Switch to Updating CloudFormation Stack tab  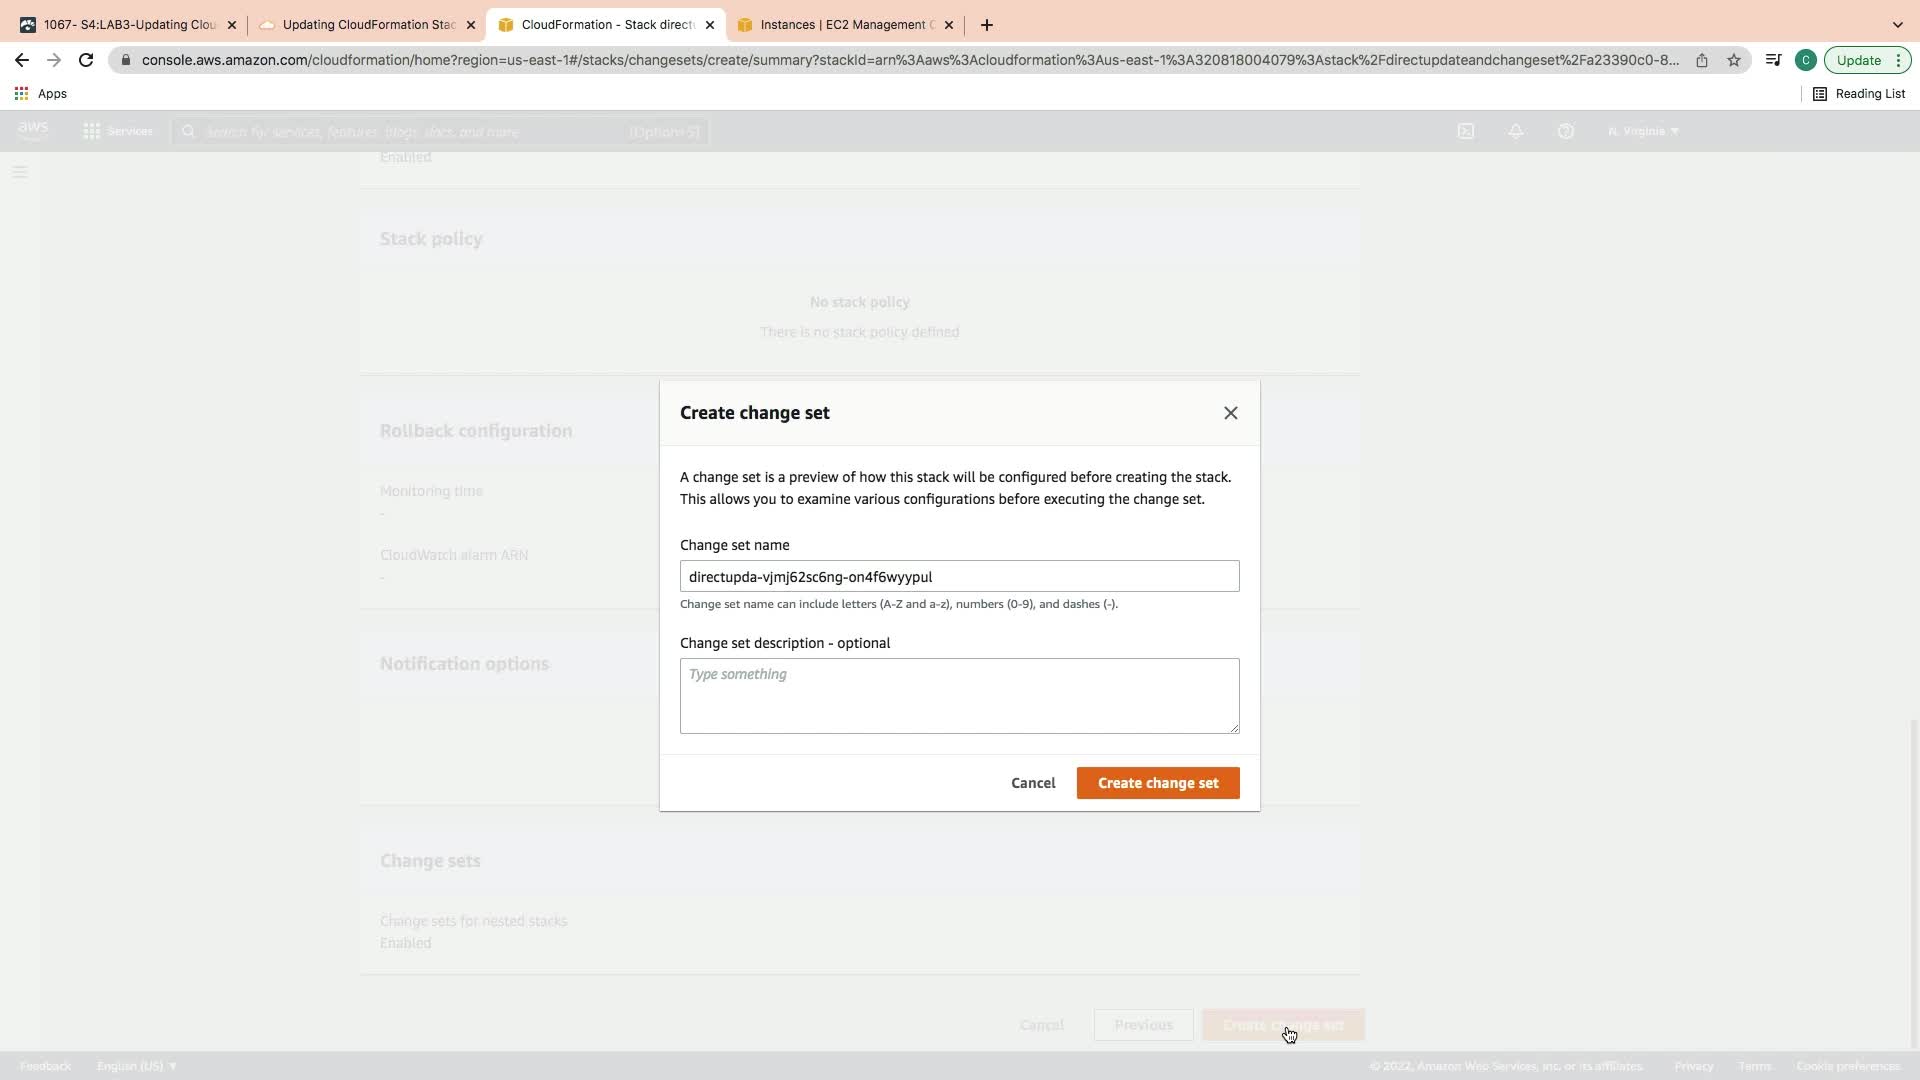[366, 25]
